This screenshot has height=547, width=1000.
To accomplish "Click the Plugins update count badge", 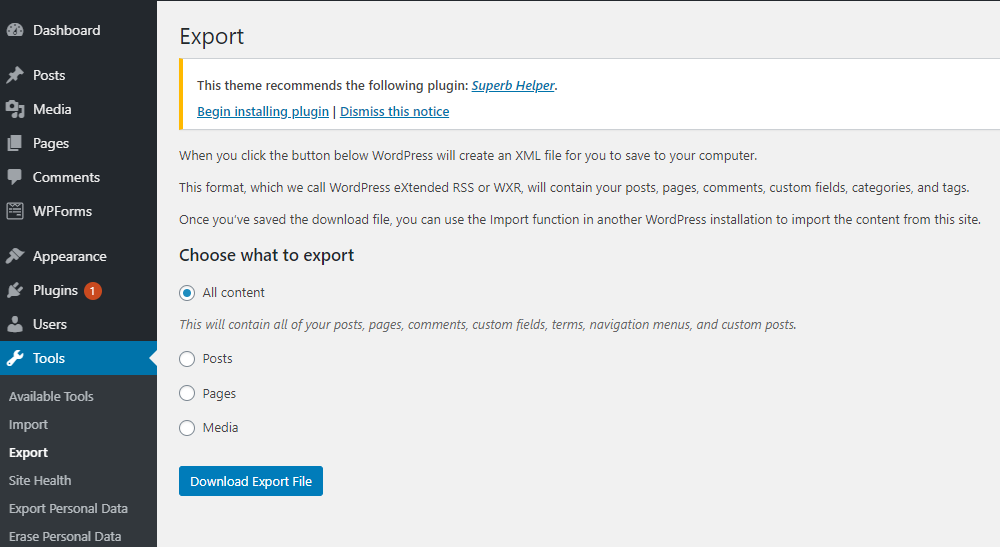I will pyautogui.click(x=92, y=291).
